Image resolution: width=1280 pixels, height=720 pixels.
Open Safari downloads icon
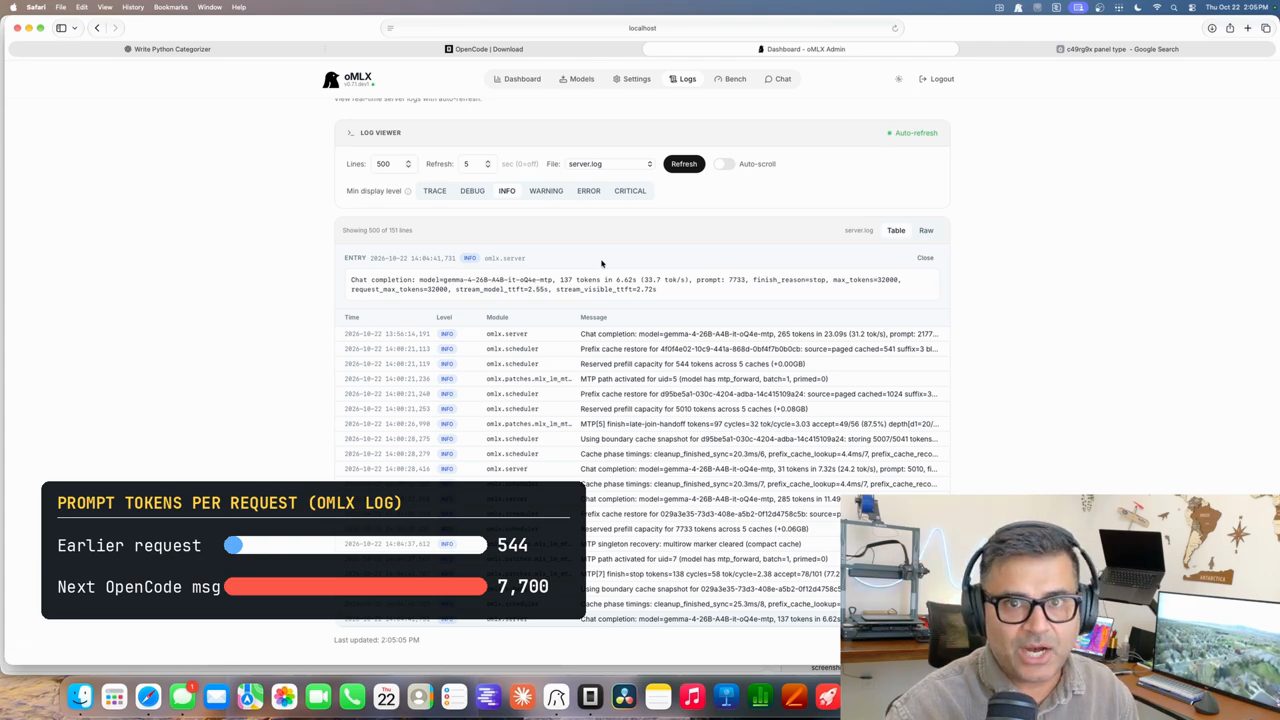pyautogui.click(x=1212, y=28)
